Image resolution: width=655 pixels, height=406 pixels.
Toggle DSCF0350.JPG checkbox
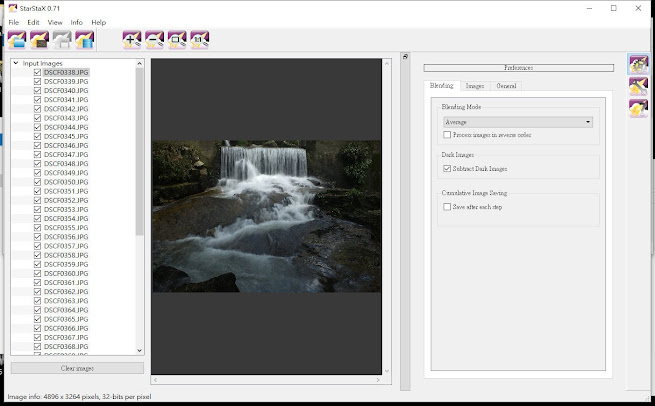pos(38,182)
